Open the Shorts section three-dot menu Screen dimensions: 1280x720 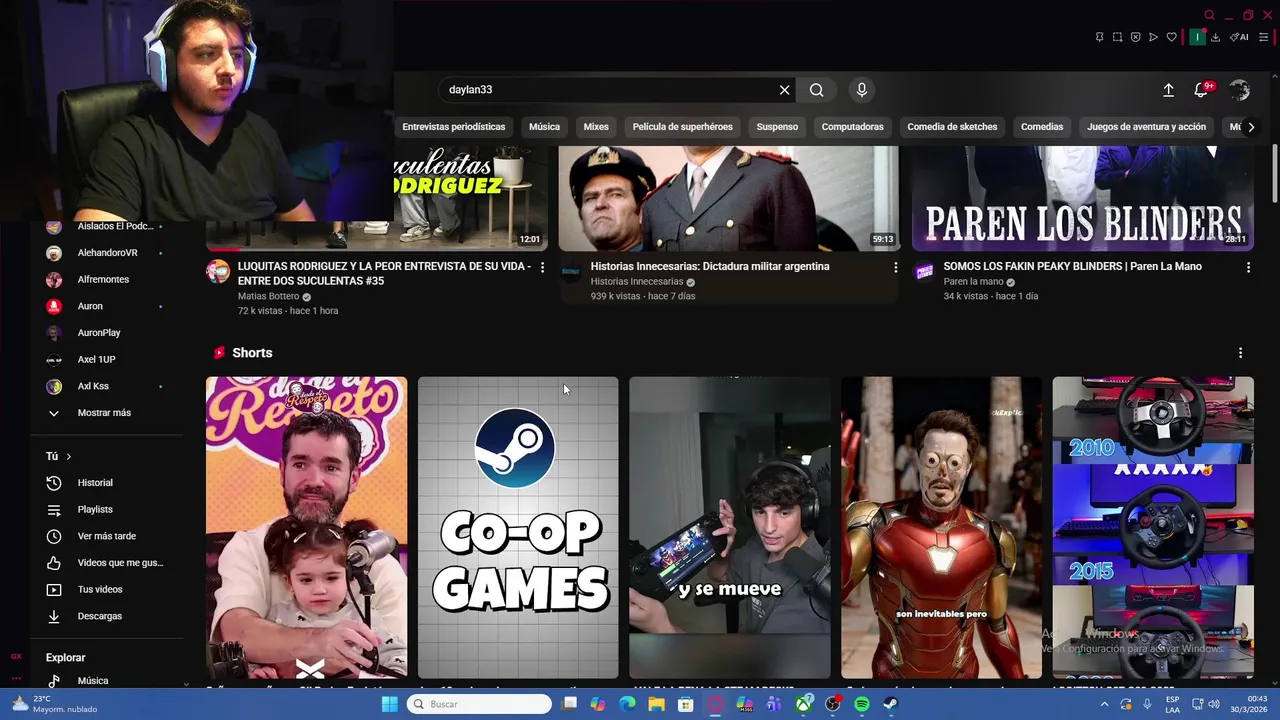[1240, 353]
